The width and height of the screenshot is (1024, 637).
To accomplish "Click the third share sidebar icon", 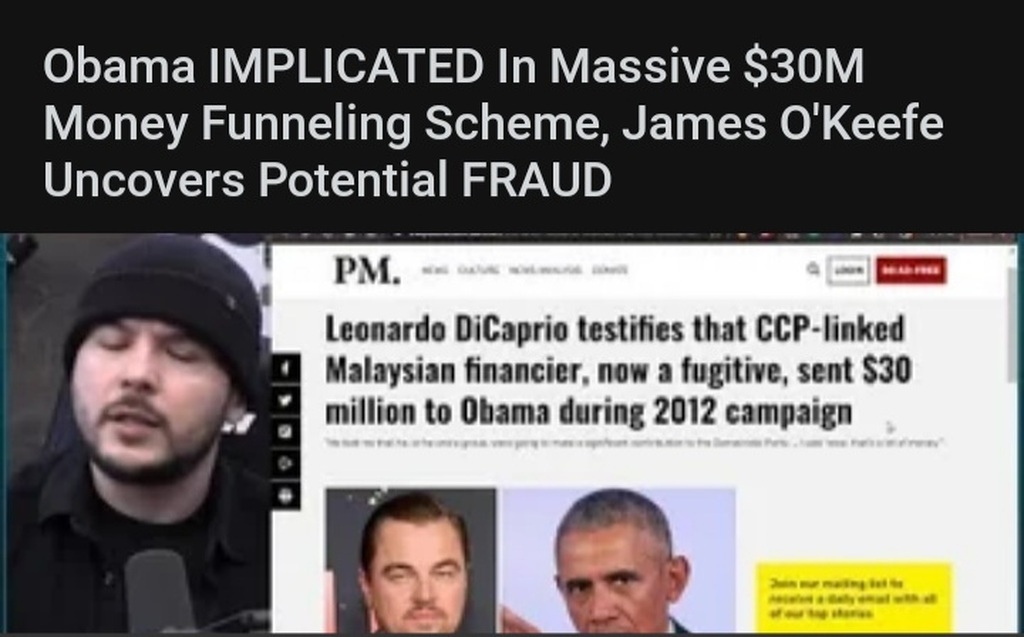I will 285,431.
